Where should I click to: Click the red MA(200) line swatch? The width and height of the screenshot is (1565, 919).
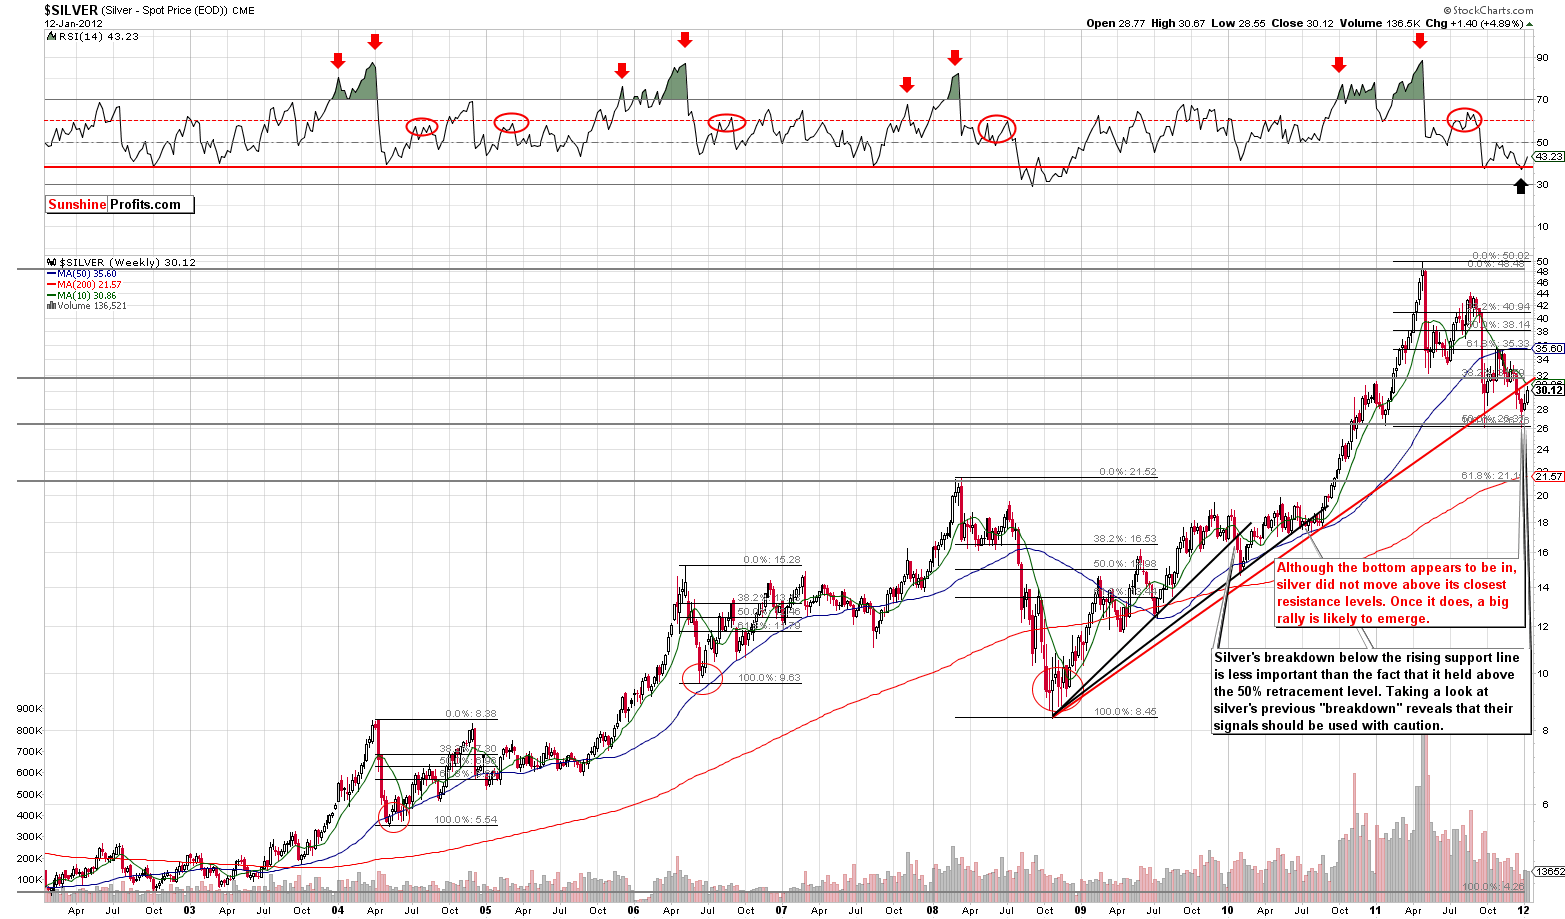tap(50, 285)
